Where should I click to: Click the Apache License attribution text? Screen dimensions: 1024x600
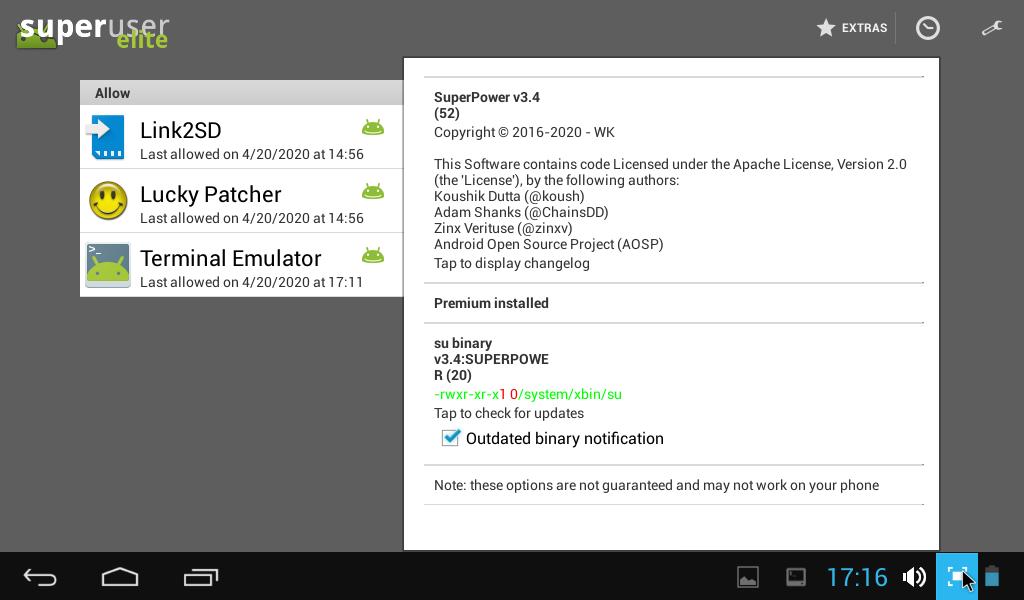670,172
